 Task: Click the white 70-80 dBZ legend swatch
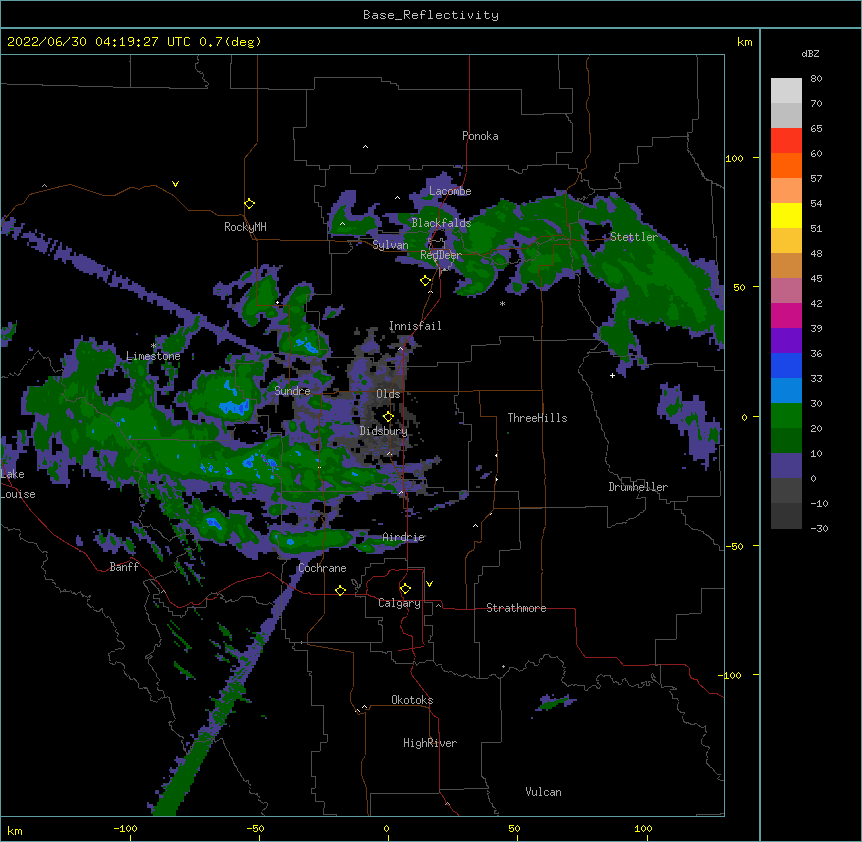tap(786, 91)
